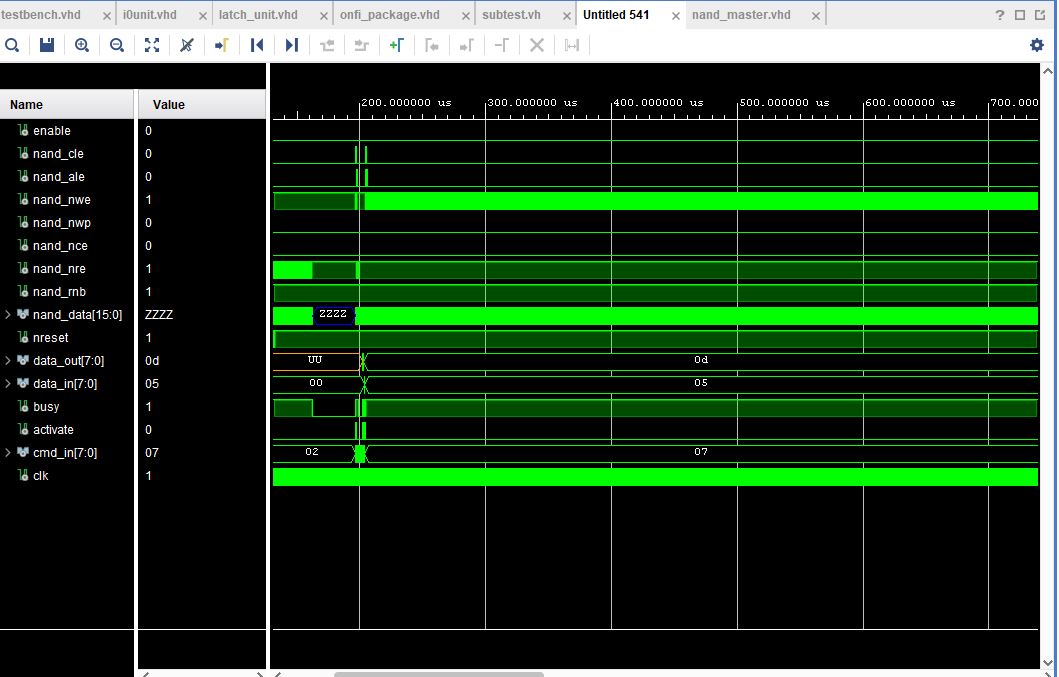Close the nand_master.vhd tab
Image resolution: width=1059 pixels, height=677 pixels.
816,16
